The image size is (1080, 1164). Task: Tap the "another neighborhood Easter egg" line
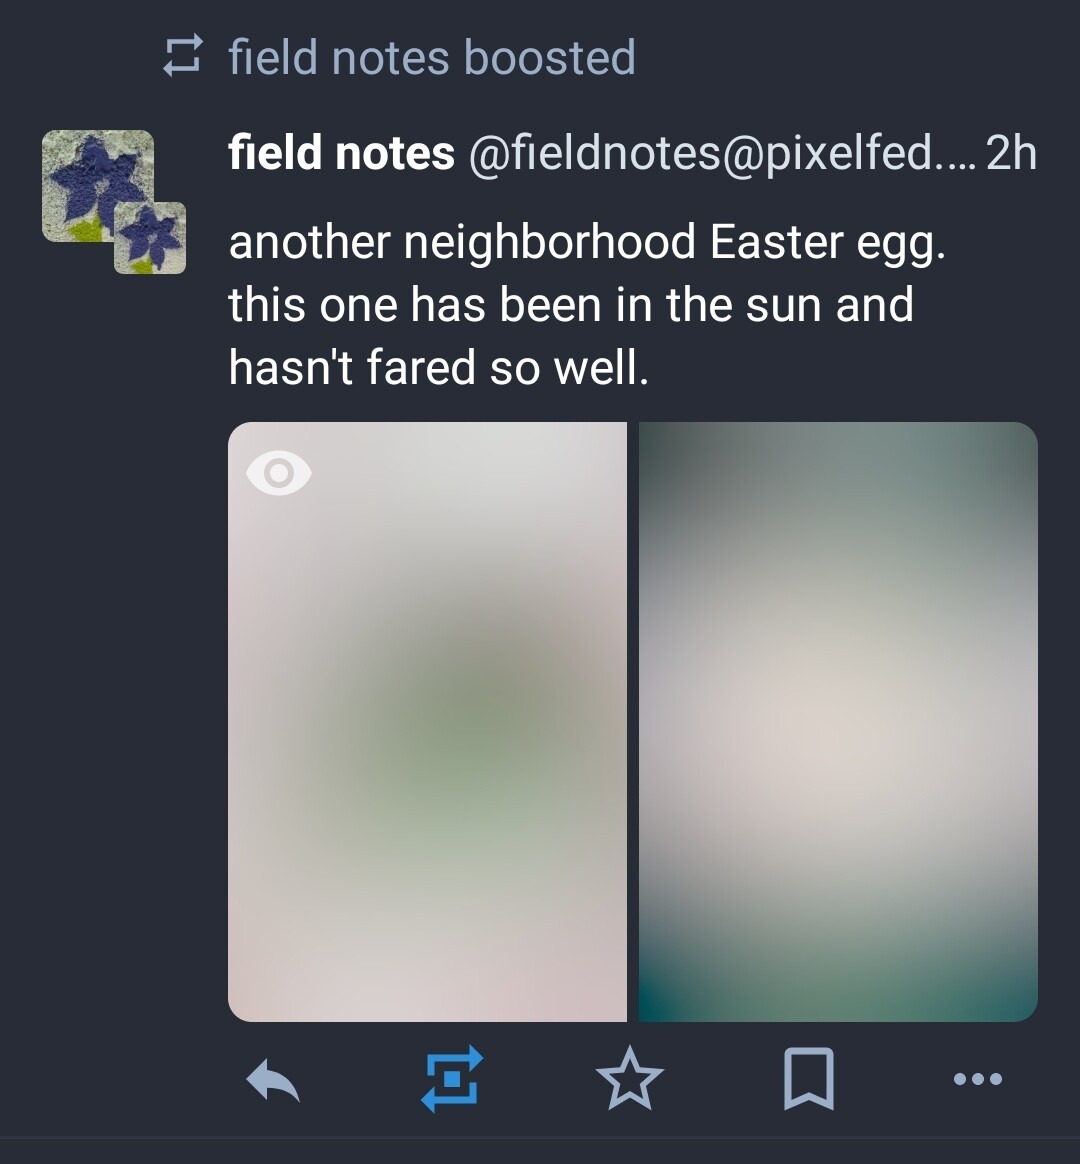tap(586, 243)
